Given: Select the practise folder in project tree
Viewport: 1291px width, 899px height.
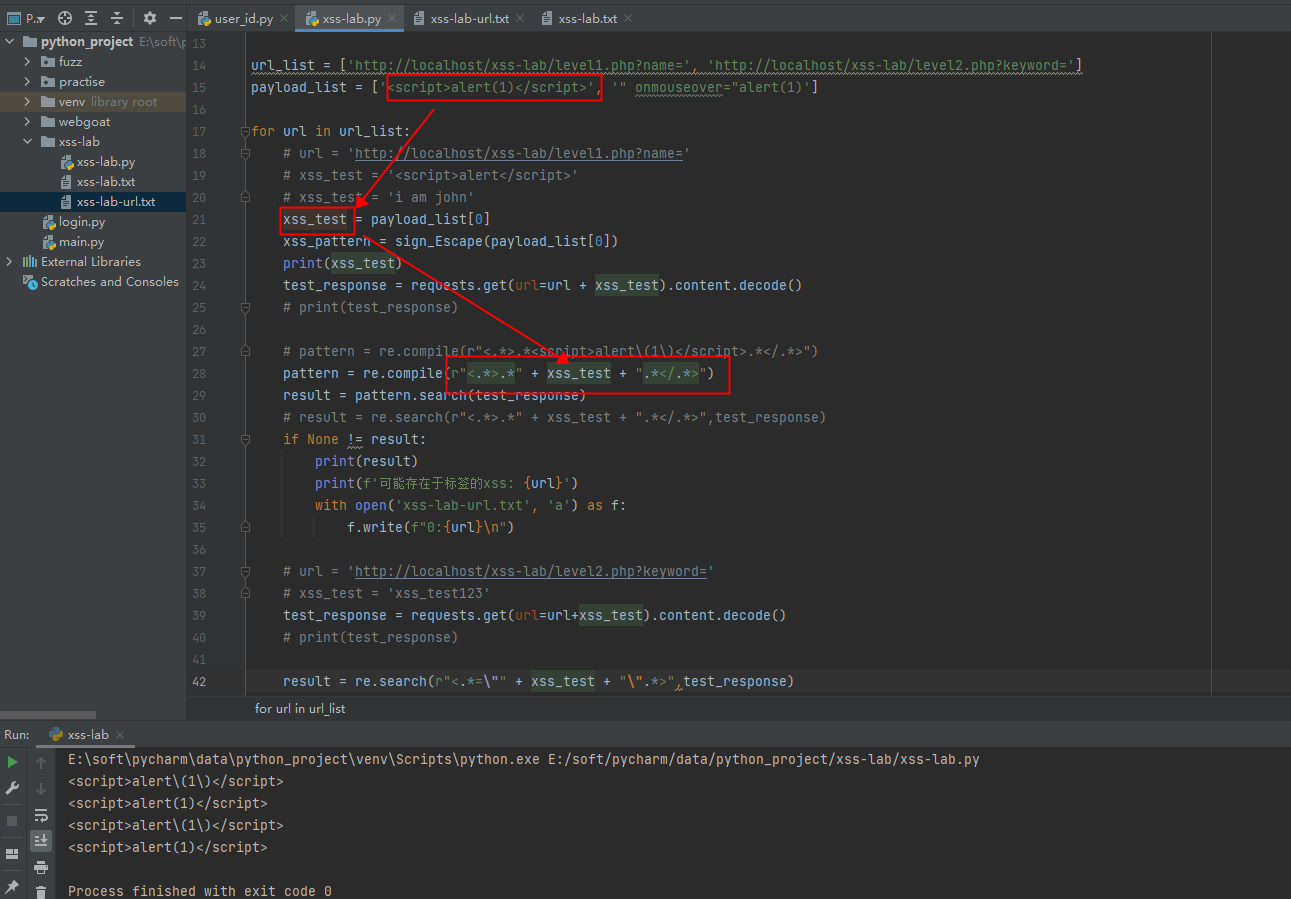Looking at the screenshot, I should point(81,82).
